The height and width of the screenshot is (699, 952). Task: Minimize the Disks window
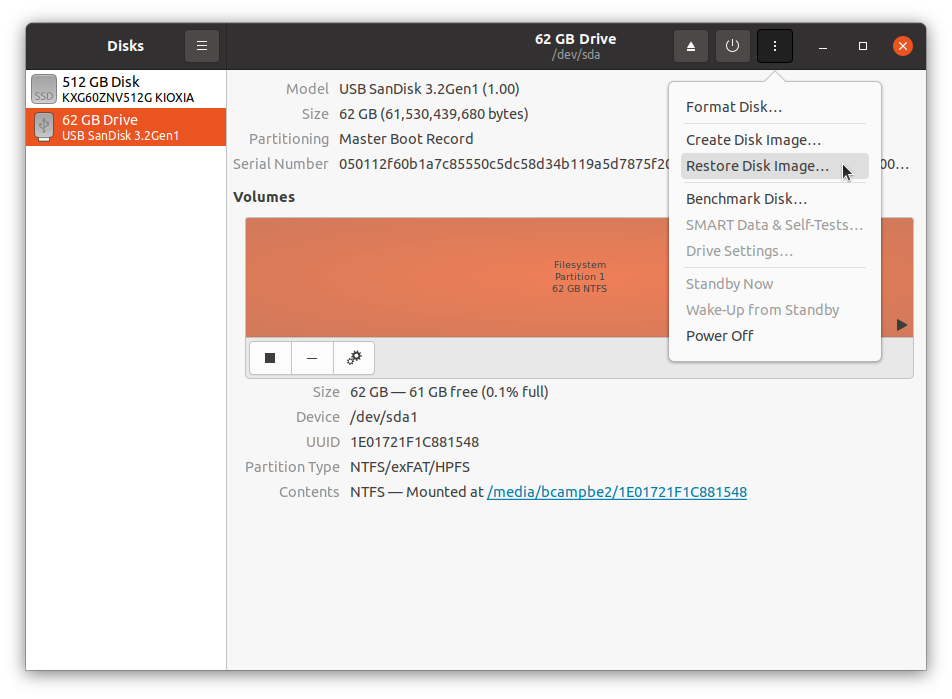[823, 46]
